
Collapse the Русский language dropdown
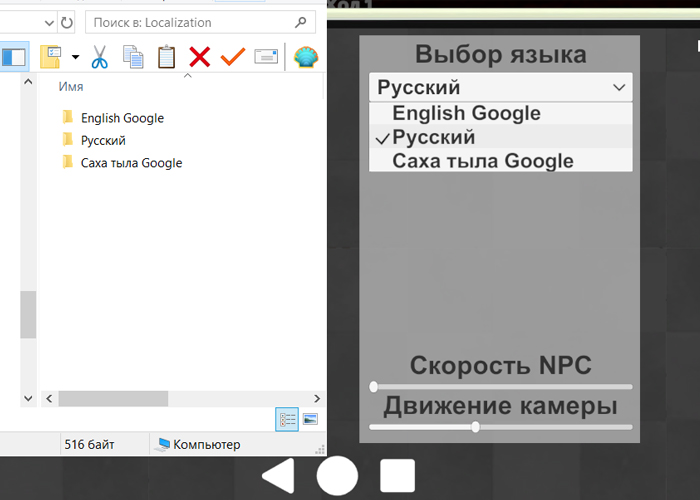tap(617, 88)
